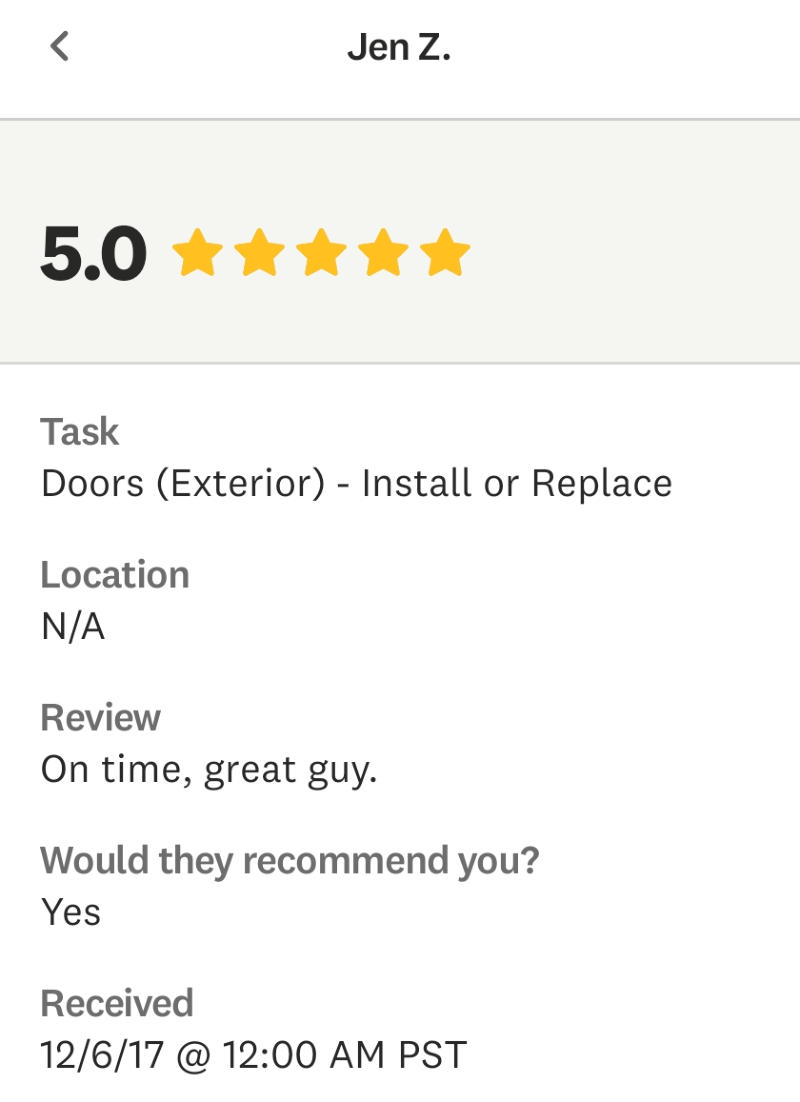
Task: Select the N/A location value
Action: point(72,627)
